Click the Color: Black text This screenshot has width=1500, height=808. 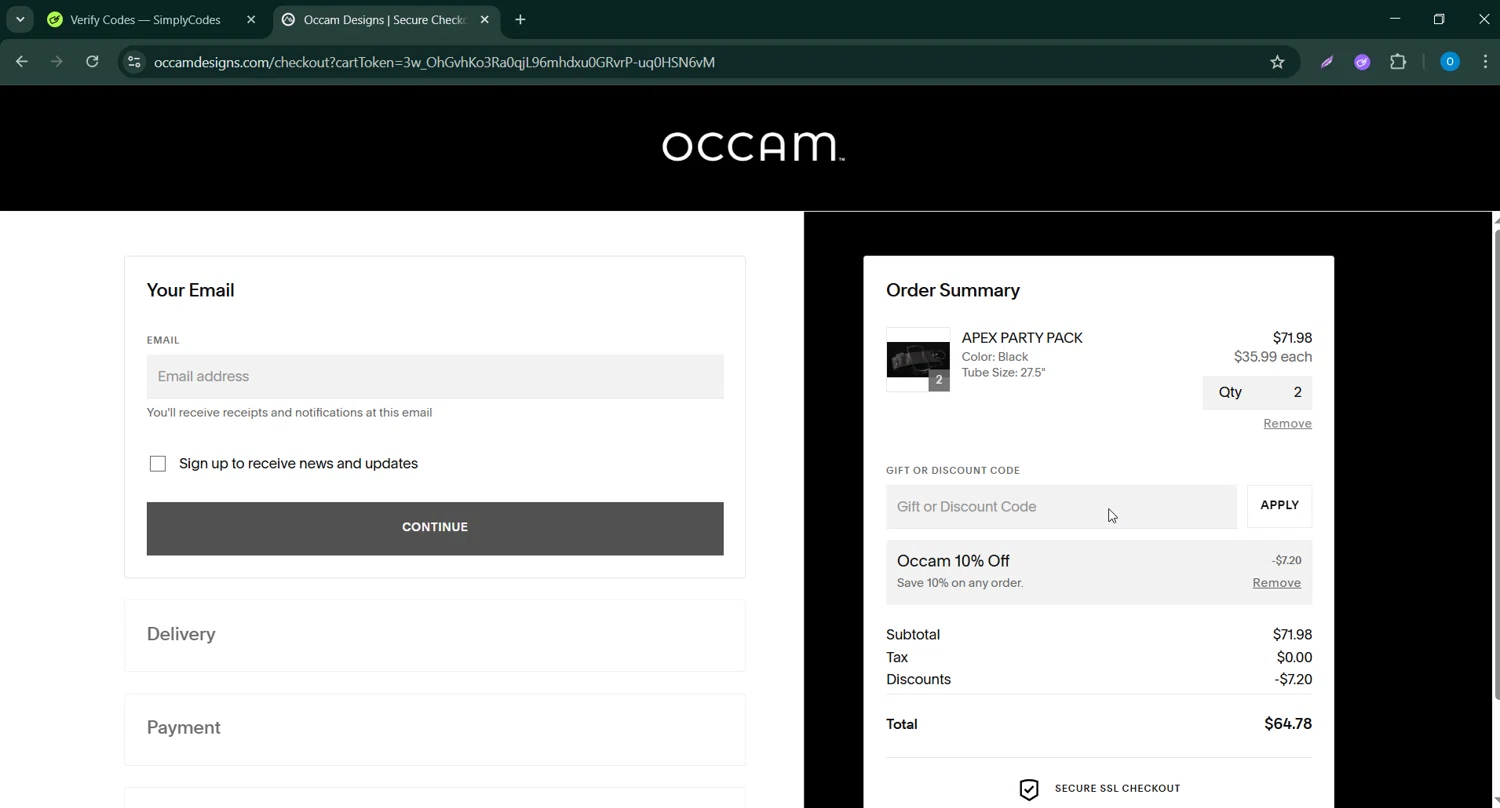pos(995,357)
